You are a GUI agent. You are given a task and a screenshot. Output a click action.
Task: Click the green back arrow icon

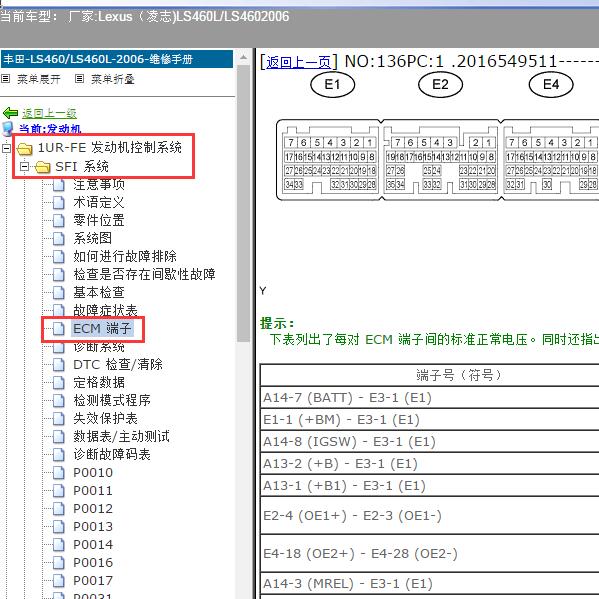tap(10, 113)
